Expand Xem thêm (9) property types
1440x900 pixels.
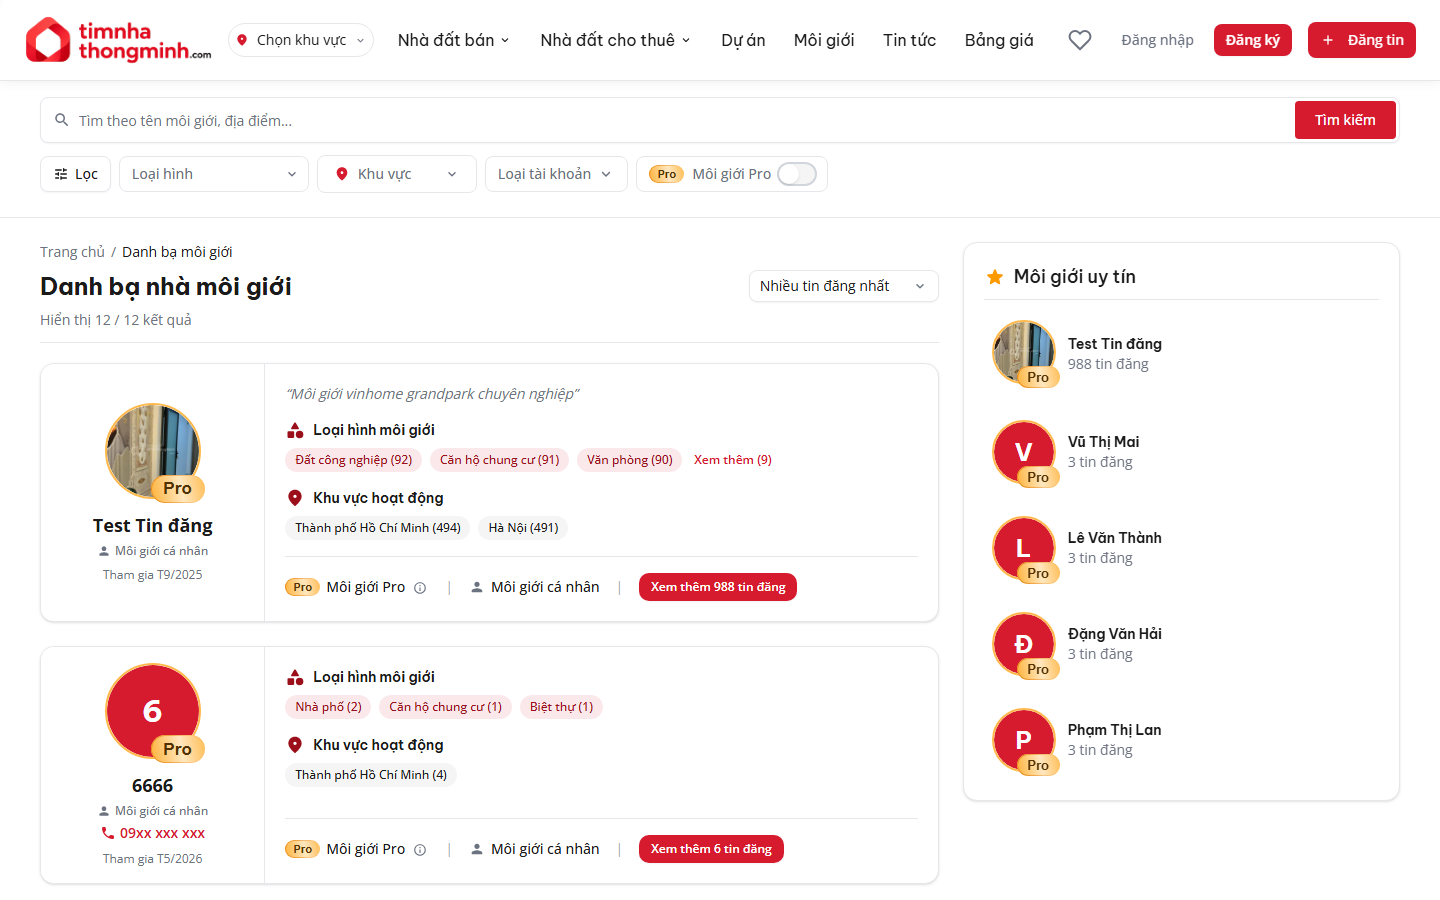tap(733, 460)
